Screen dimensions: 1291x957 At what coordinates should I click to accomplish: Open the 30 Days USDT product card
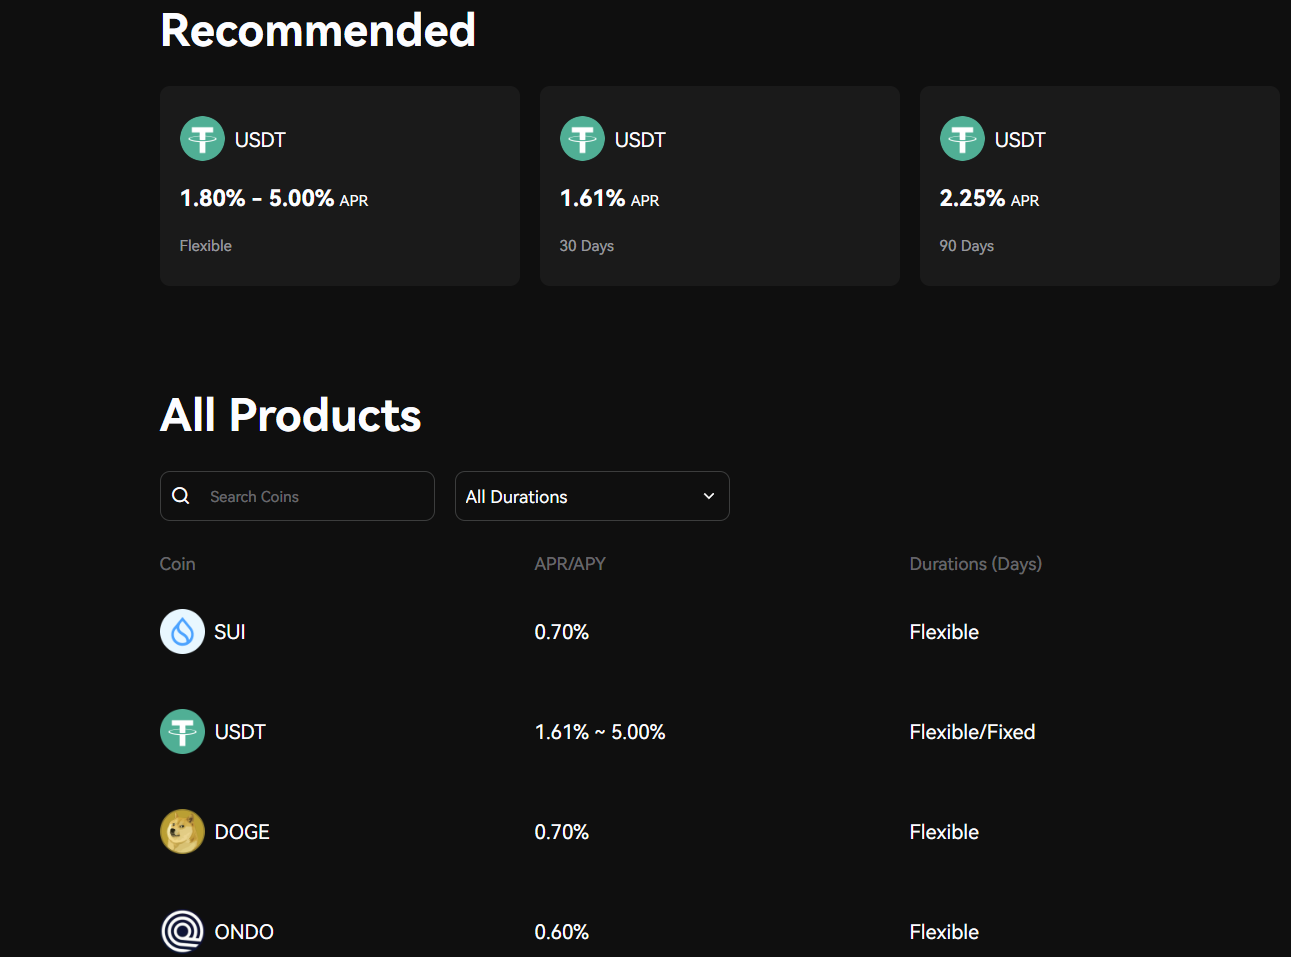[719, 185]
